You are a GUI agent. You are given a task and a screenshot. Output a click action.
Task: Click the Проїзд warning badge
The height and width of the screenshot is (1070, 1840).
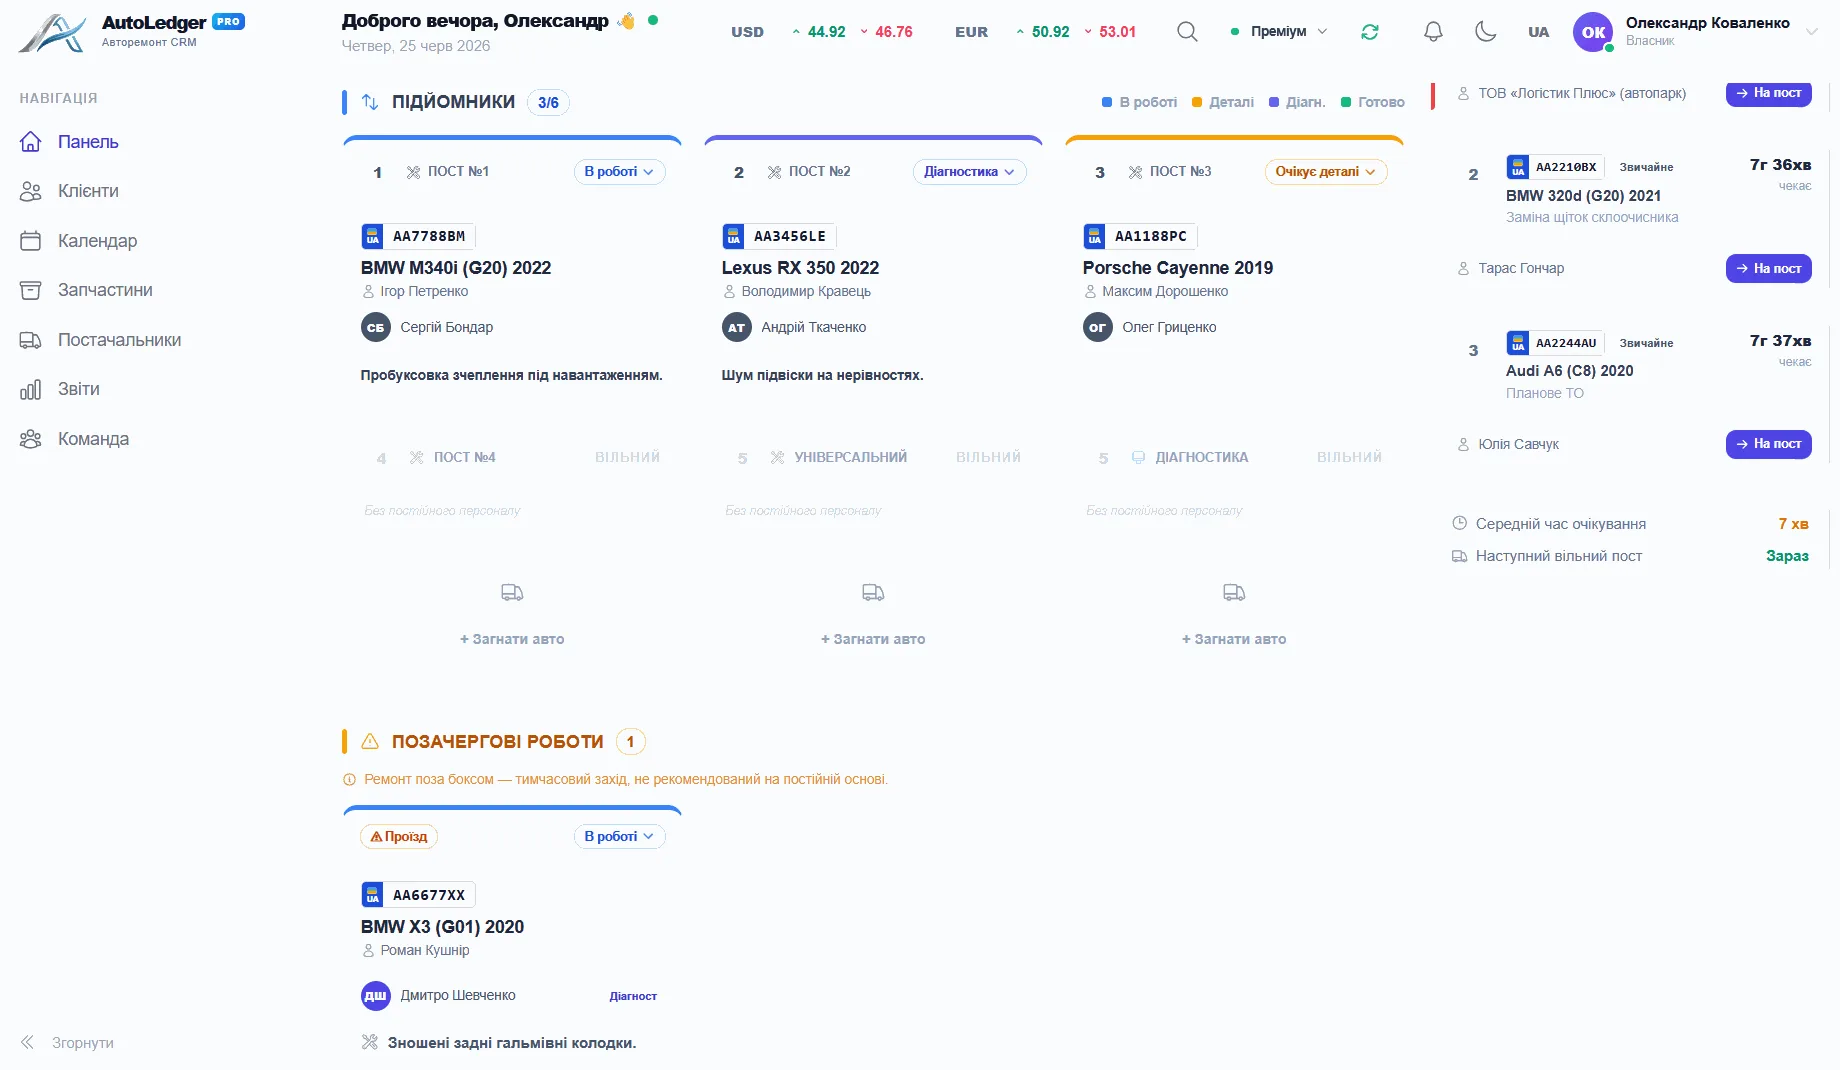399,836
